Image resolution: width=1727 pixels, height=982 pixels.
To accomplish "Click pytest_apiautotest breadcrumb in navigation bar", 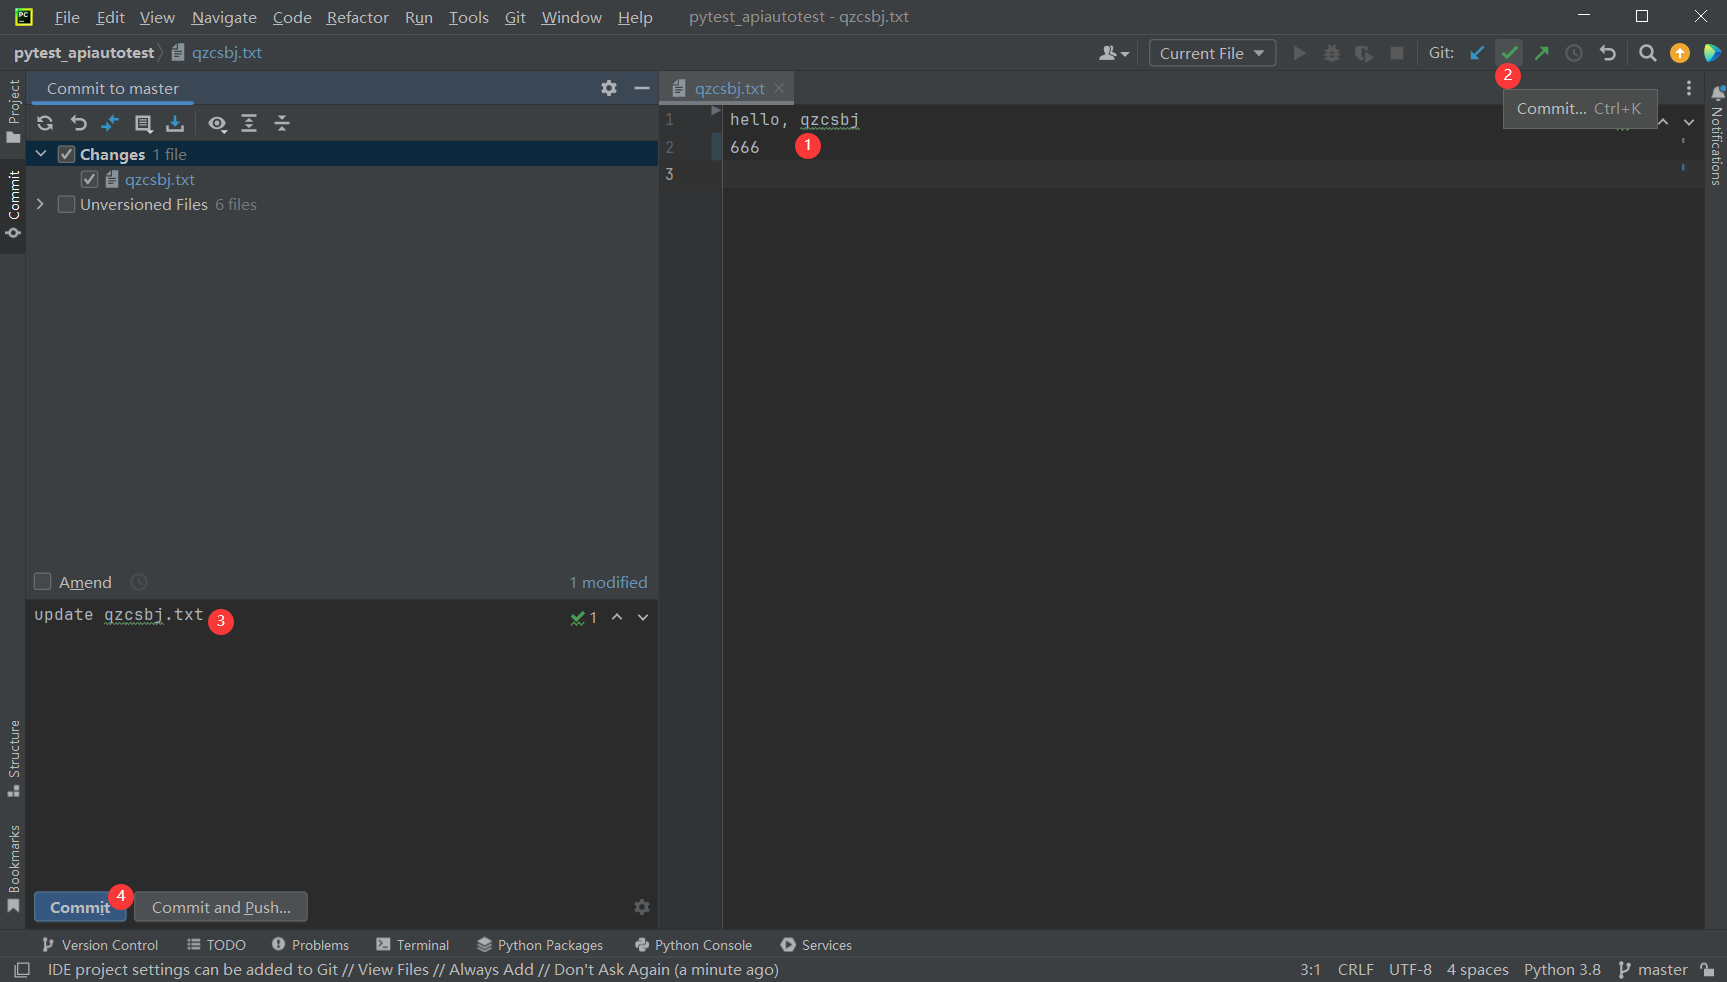I will point(84,52).
